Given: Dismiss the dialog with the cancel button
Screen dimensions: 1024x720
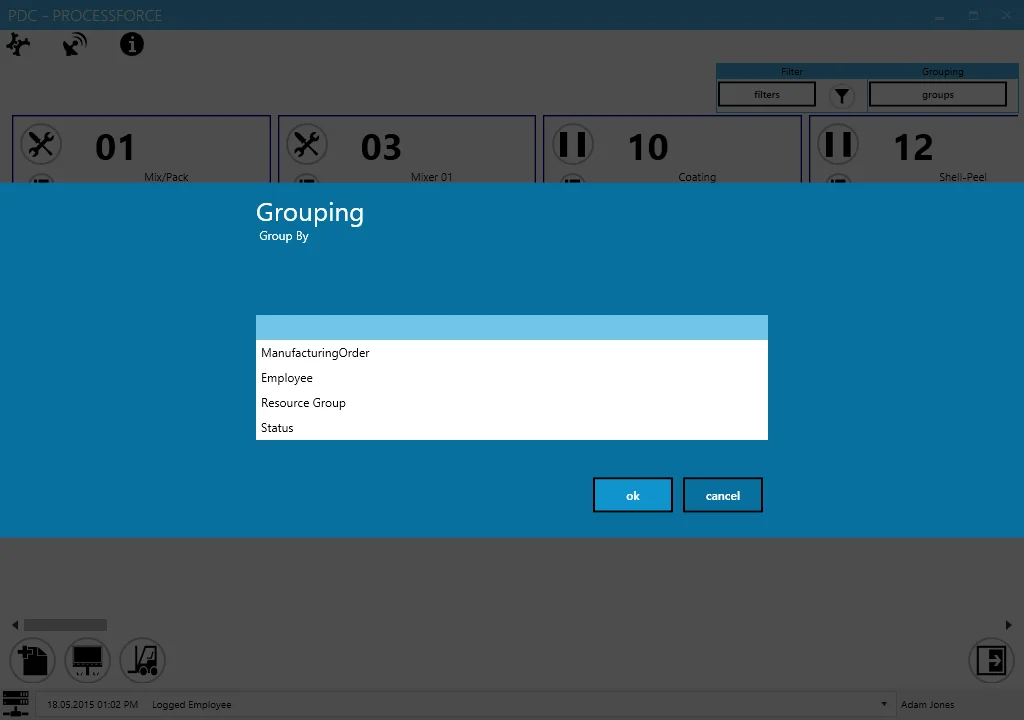Looking at the screenshot, I should click(x=722, y=494).
